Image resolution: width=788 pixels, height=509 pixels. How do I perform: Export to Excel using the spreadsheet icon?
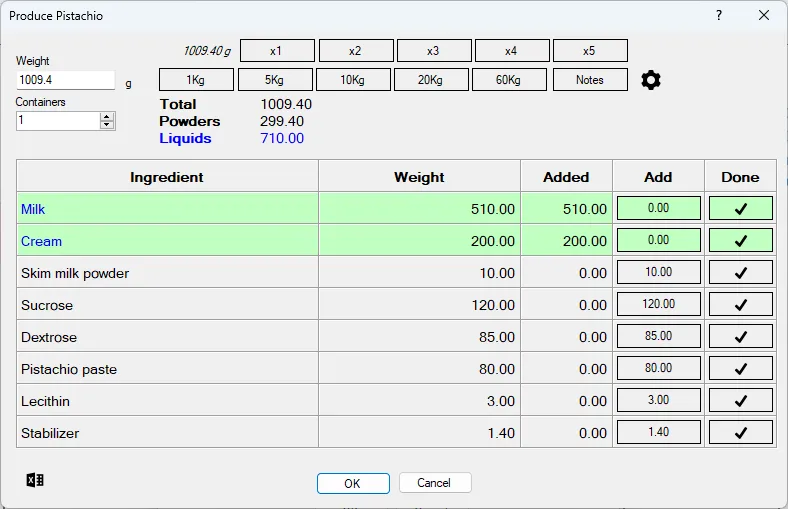pos(35,480)
